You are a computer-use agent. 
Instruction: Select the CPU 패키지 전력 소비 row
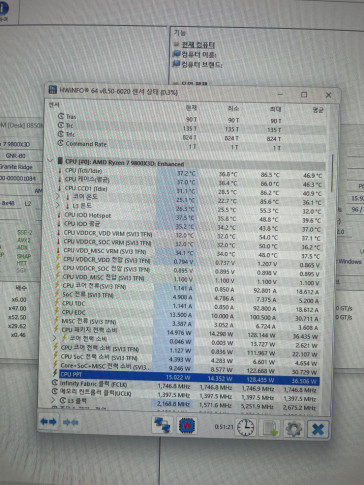click(x=187, y=333)
